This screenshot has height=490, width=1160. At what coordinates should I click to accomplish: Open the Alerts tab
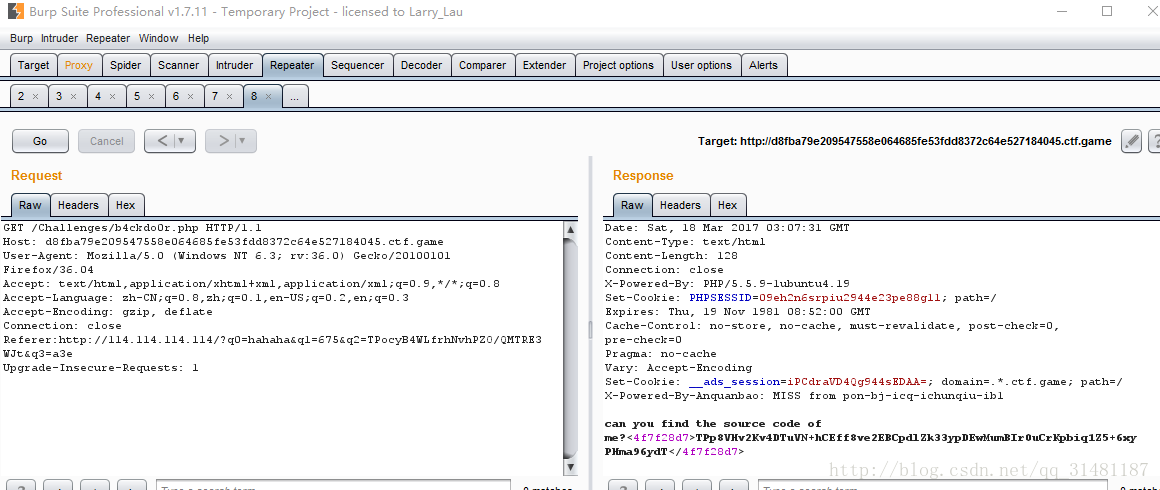763,65
